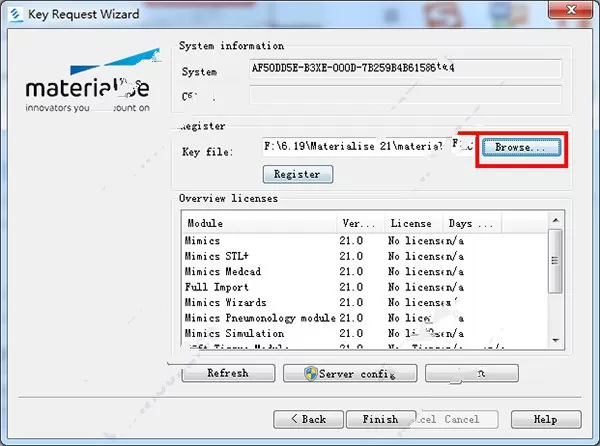Screen dimensions: 600x446
Task: Close the Key Request Wizard window
Action: tap(571, 9)
